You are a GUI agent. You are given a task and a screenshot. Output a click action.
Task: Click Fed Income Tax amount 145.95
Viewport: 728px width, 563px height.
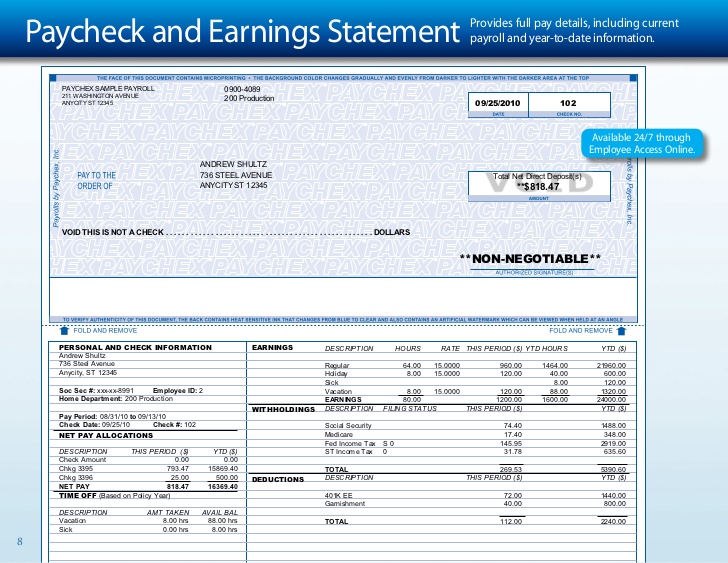(511, 443)
